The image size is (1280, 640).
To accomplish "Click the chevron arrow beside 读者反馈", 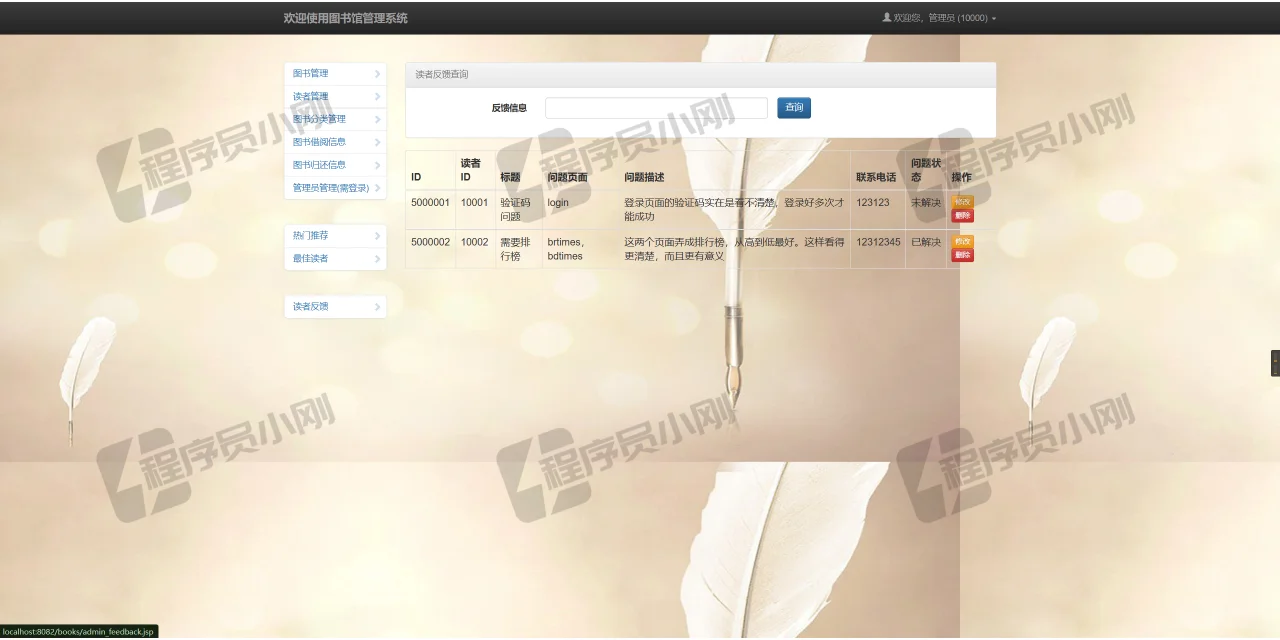I will [378, 306].
